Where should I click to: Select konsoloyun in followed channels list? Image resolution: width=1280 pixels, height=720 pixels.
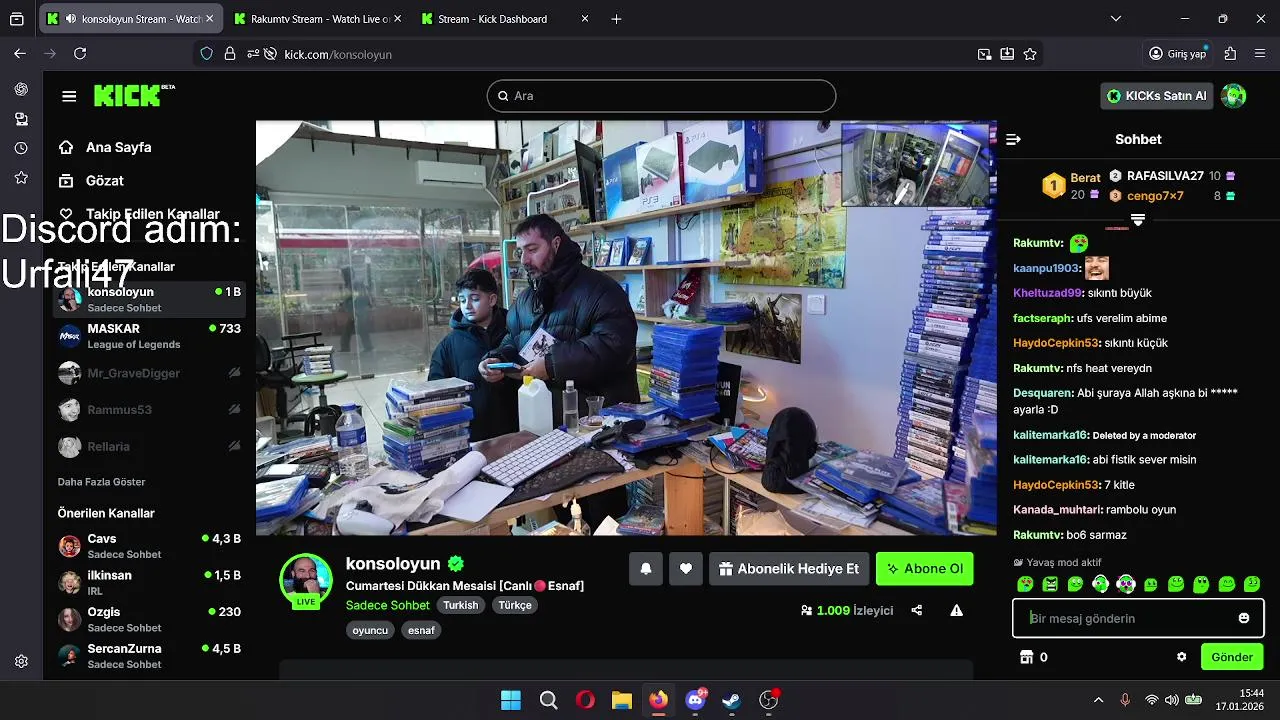150,299
